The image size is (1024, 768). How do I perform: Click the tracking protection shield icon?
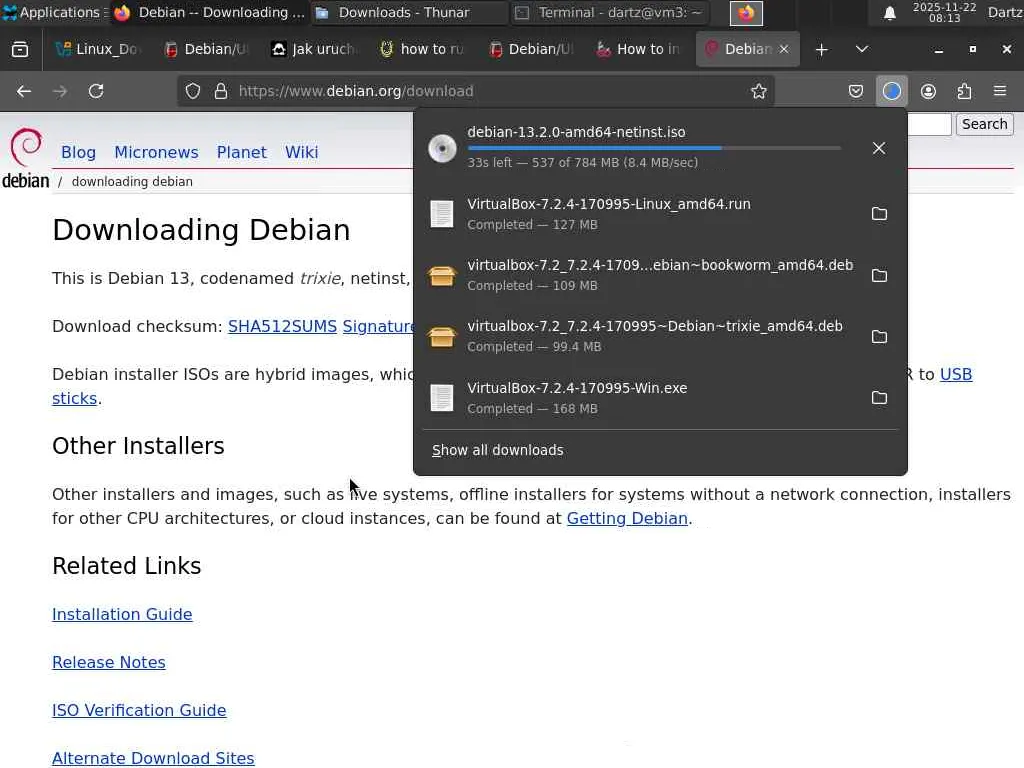(193, 91)
